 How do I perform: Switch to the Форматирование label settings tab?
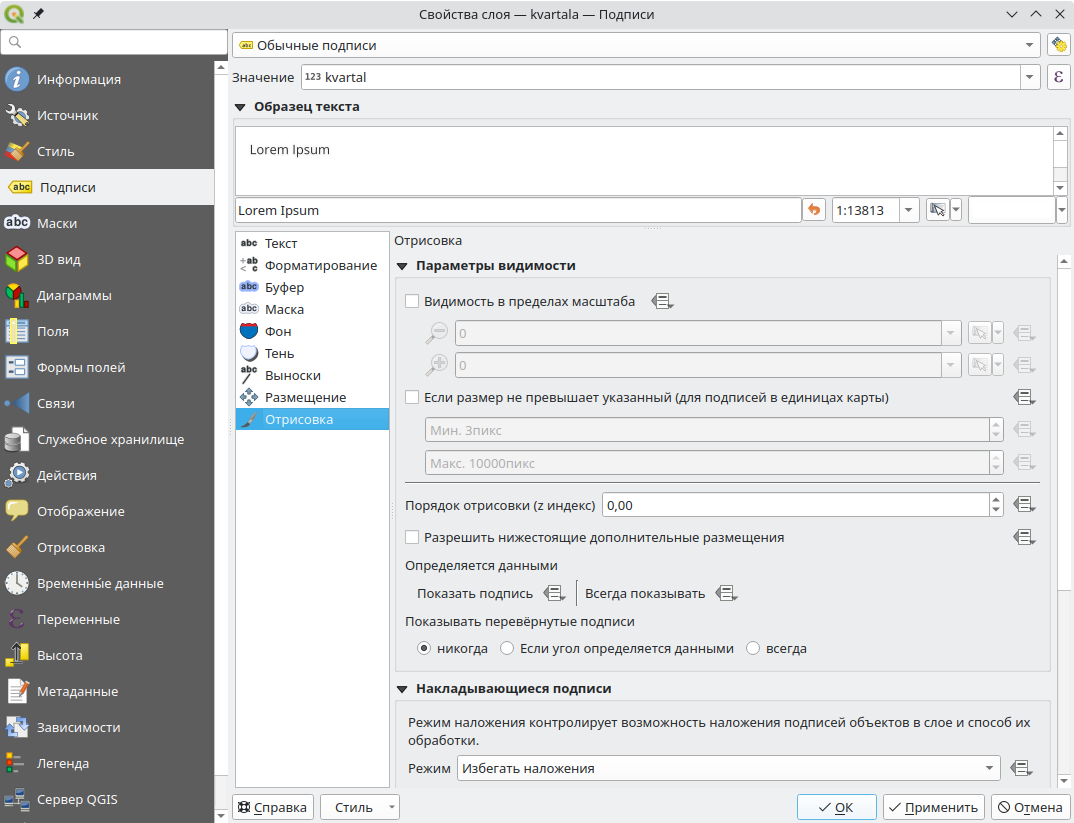pyautogui.click(x=312, y=266)
